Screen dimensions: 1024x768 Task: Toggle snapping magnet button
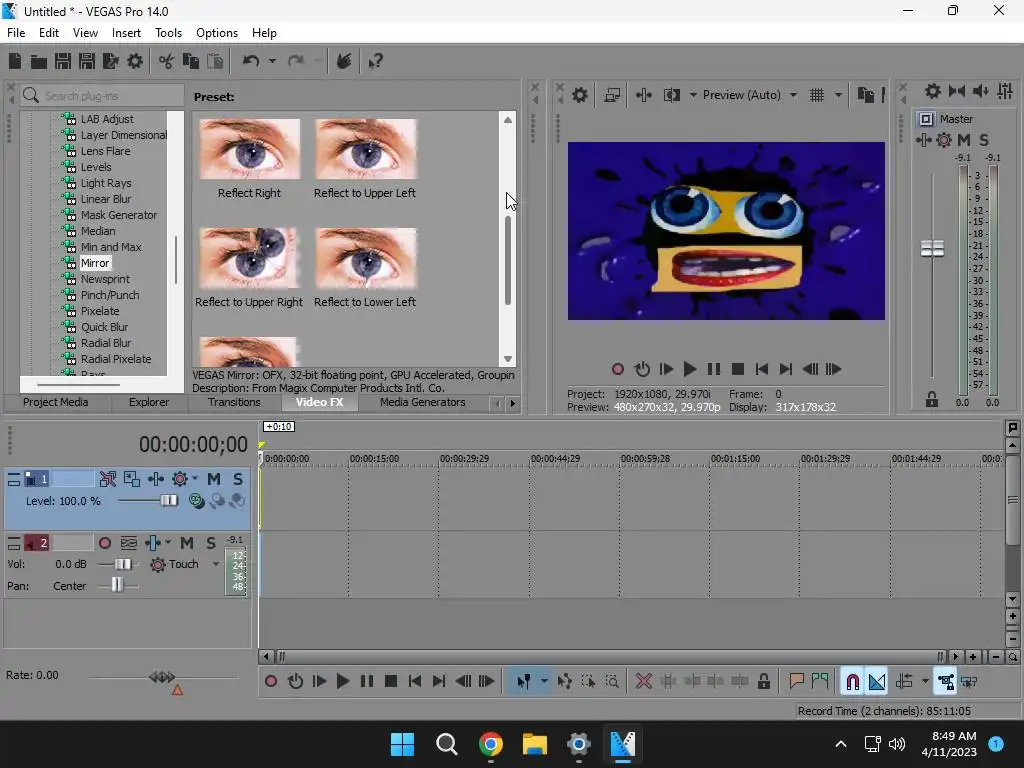[x=852, y=682]
